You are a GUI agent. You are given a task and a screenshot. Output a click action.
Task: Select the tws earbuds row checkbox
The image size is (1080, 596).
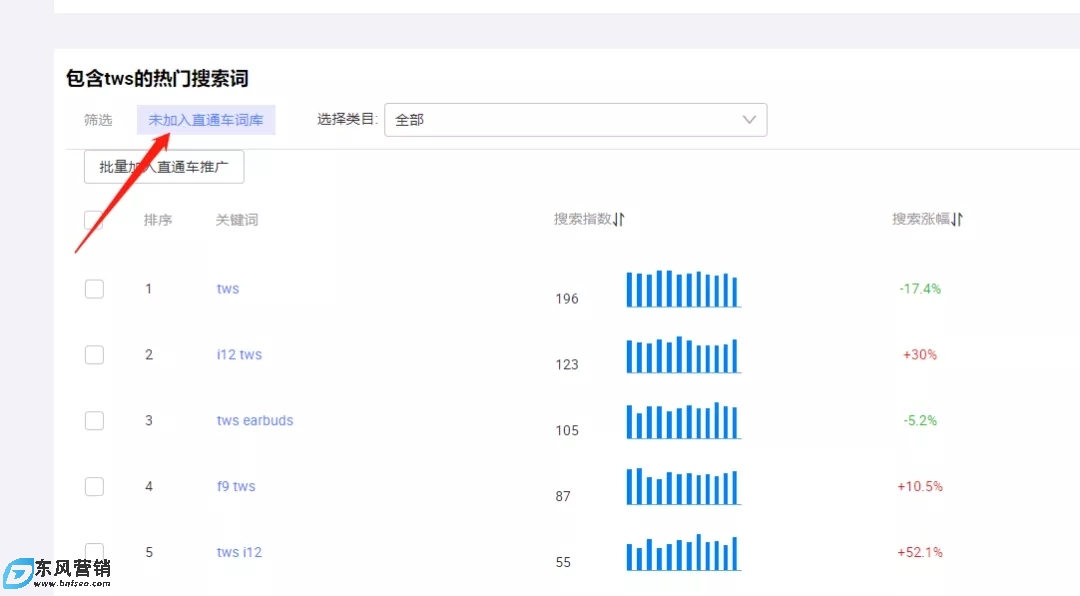94,421
